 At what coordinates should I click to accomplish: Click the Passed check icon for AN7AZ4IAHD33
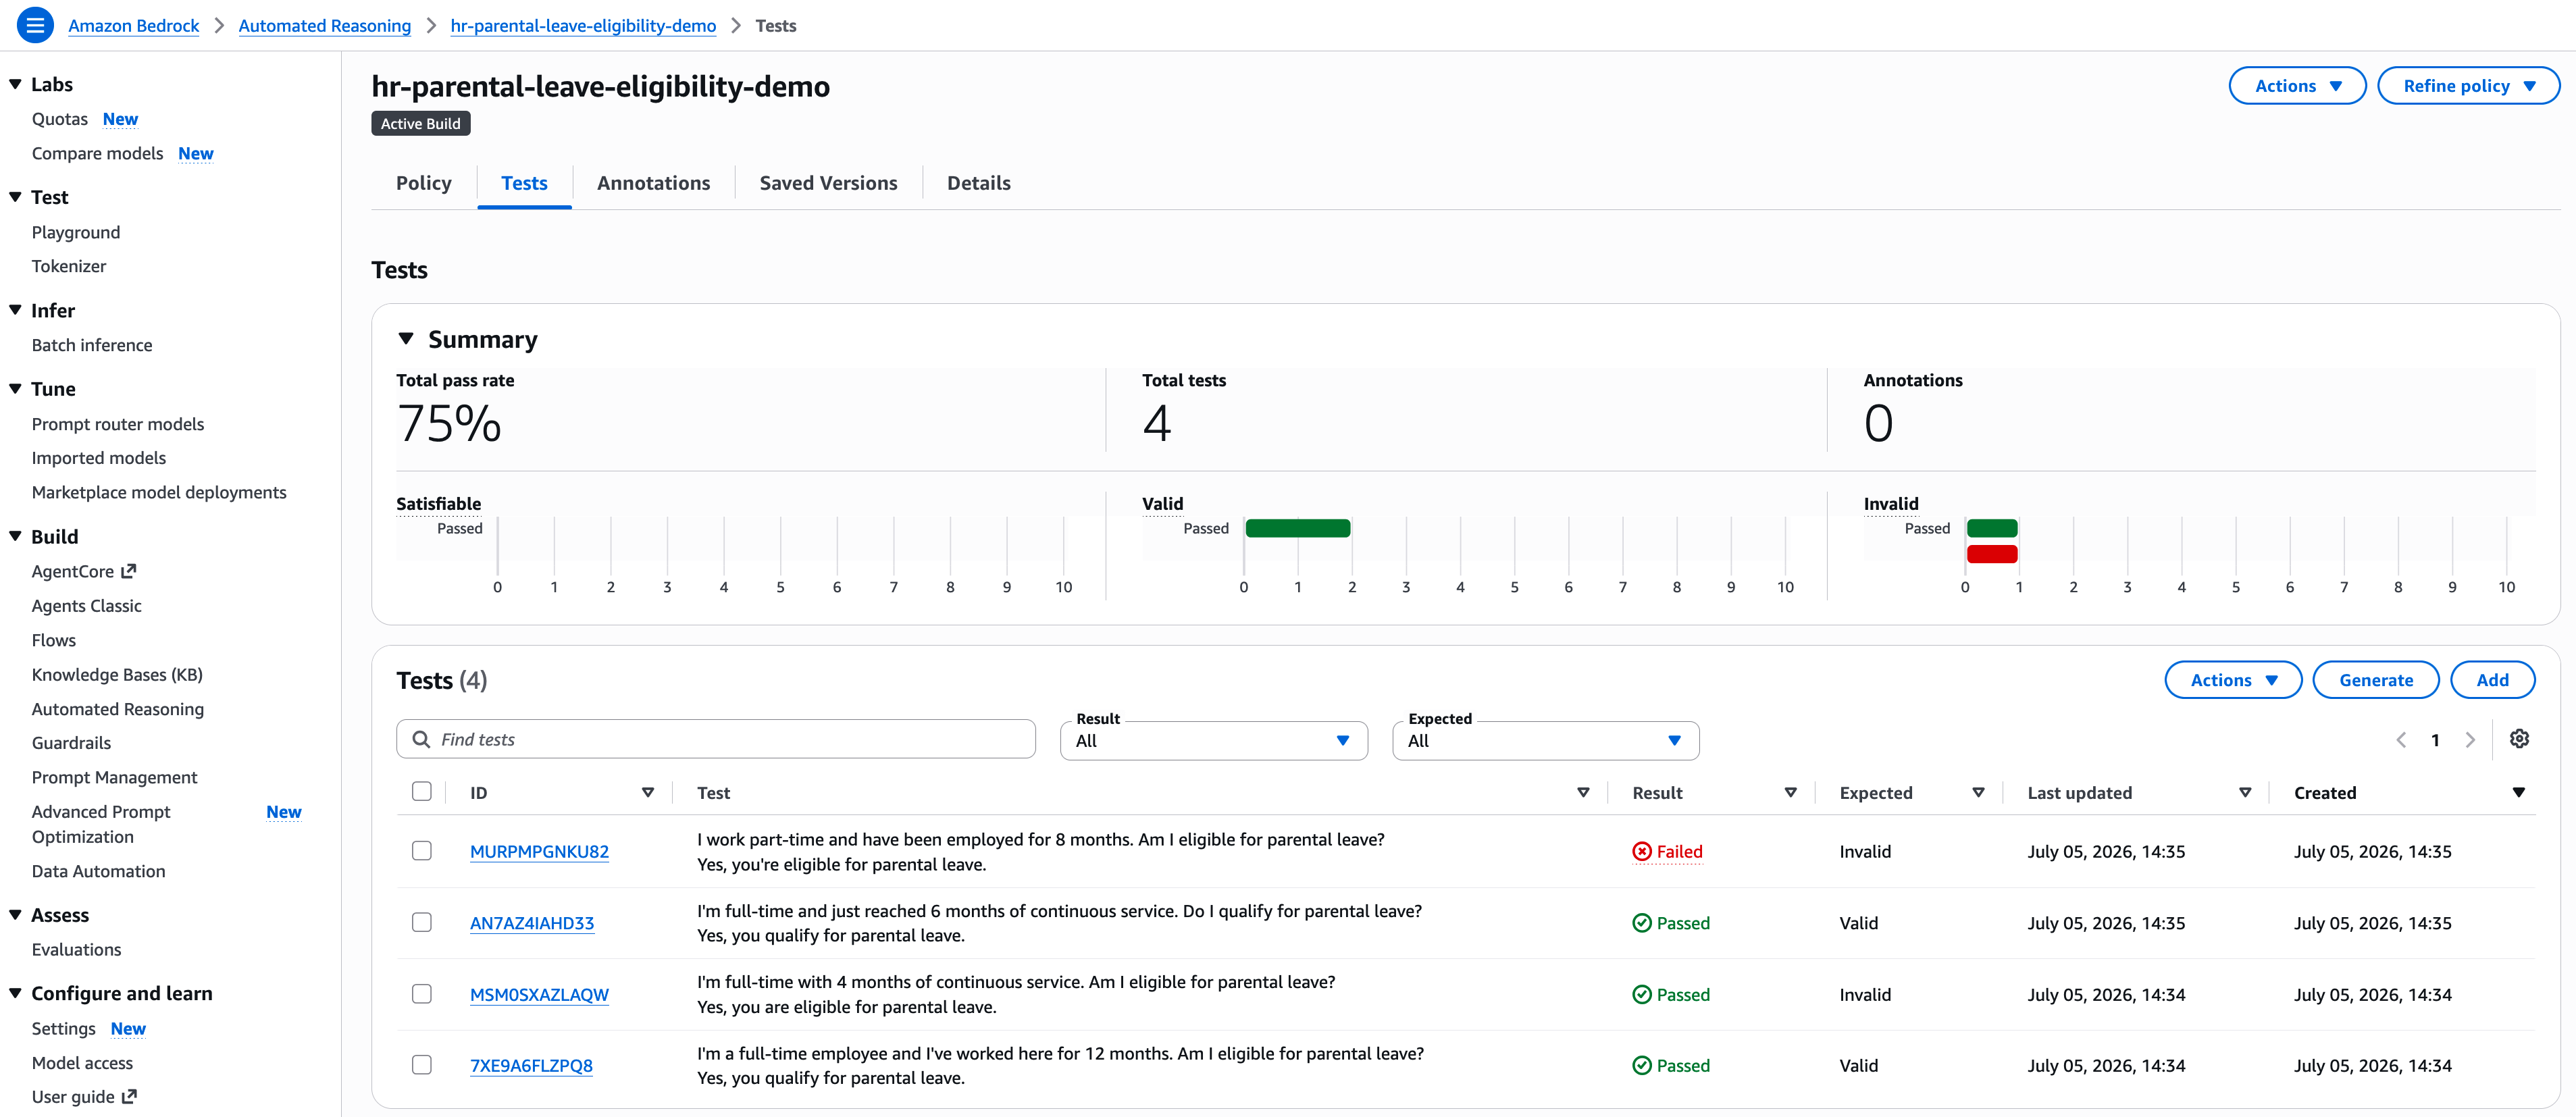pyautogui.click(x=1642, y=923)
